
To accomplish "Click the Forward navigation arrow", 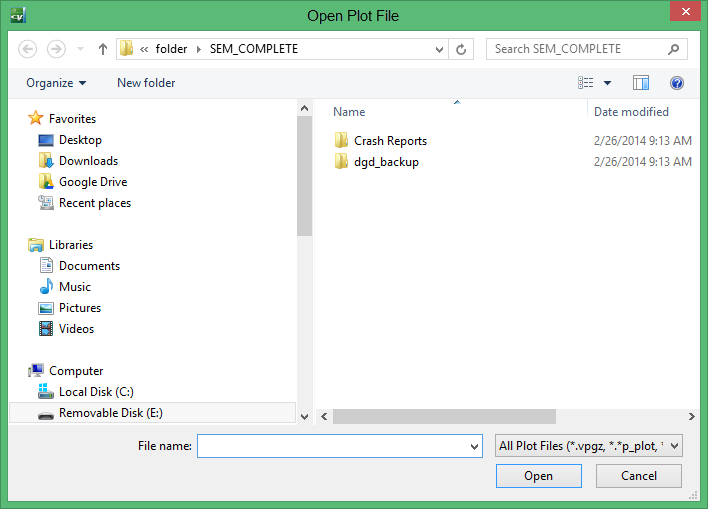I will (x=56, y=49).
